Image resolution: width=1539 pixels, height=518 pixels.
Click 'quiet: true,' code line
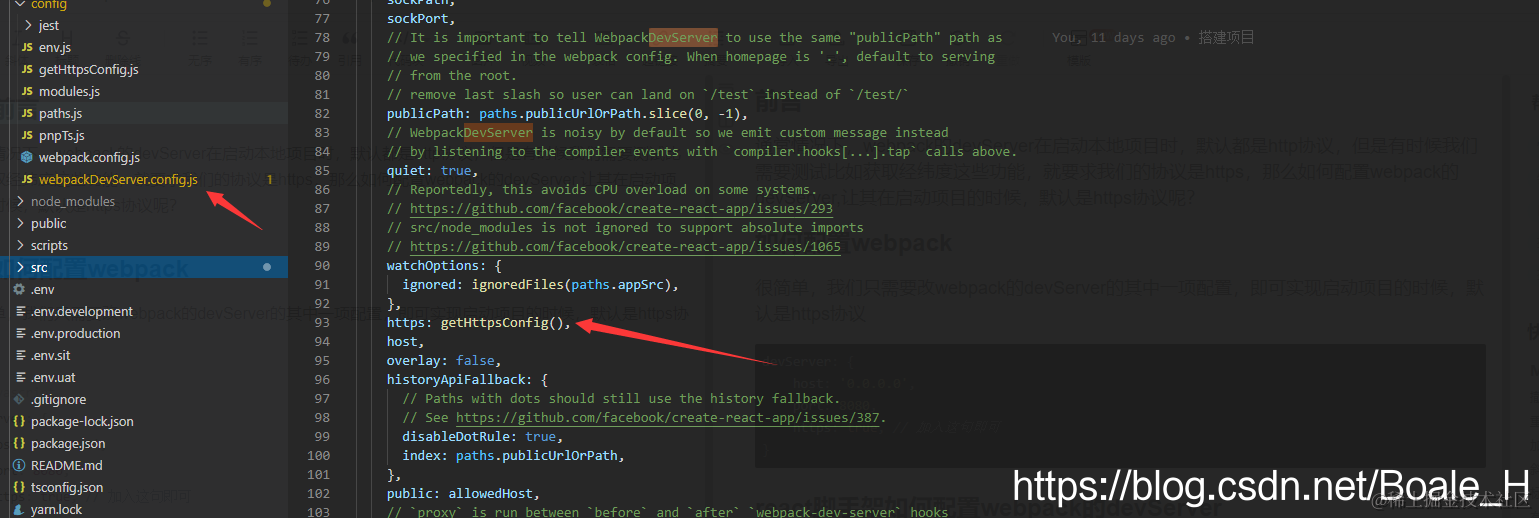pyautogui.click(x=433, y=171)
